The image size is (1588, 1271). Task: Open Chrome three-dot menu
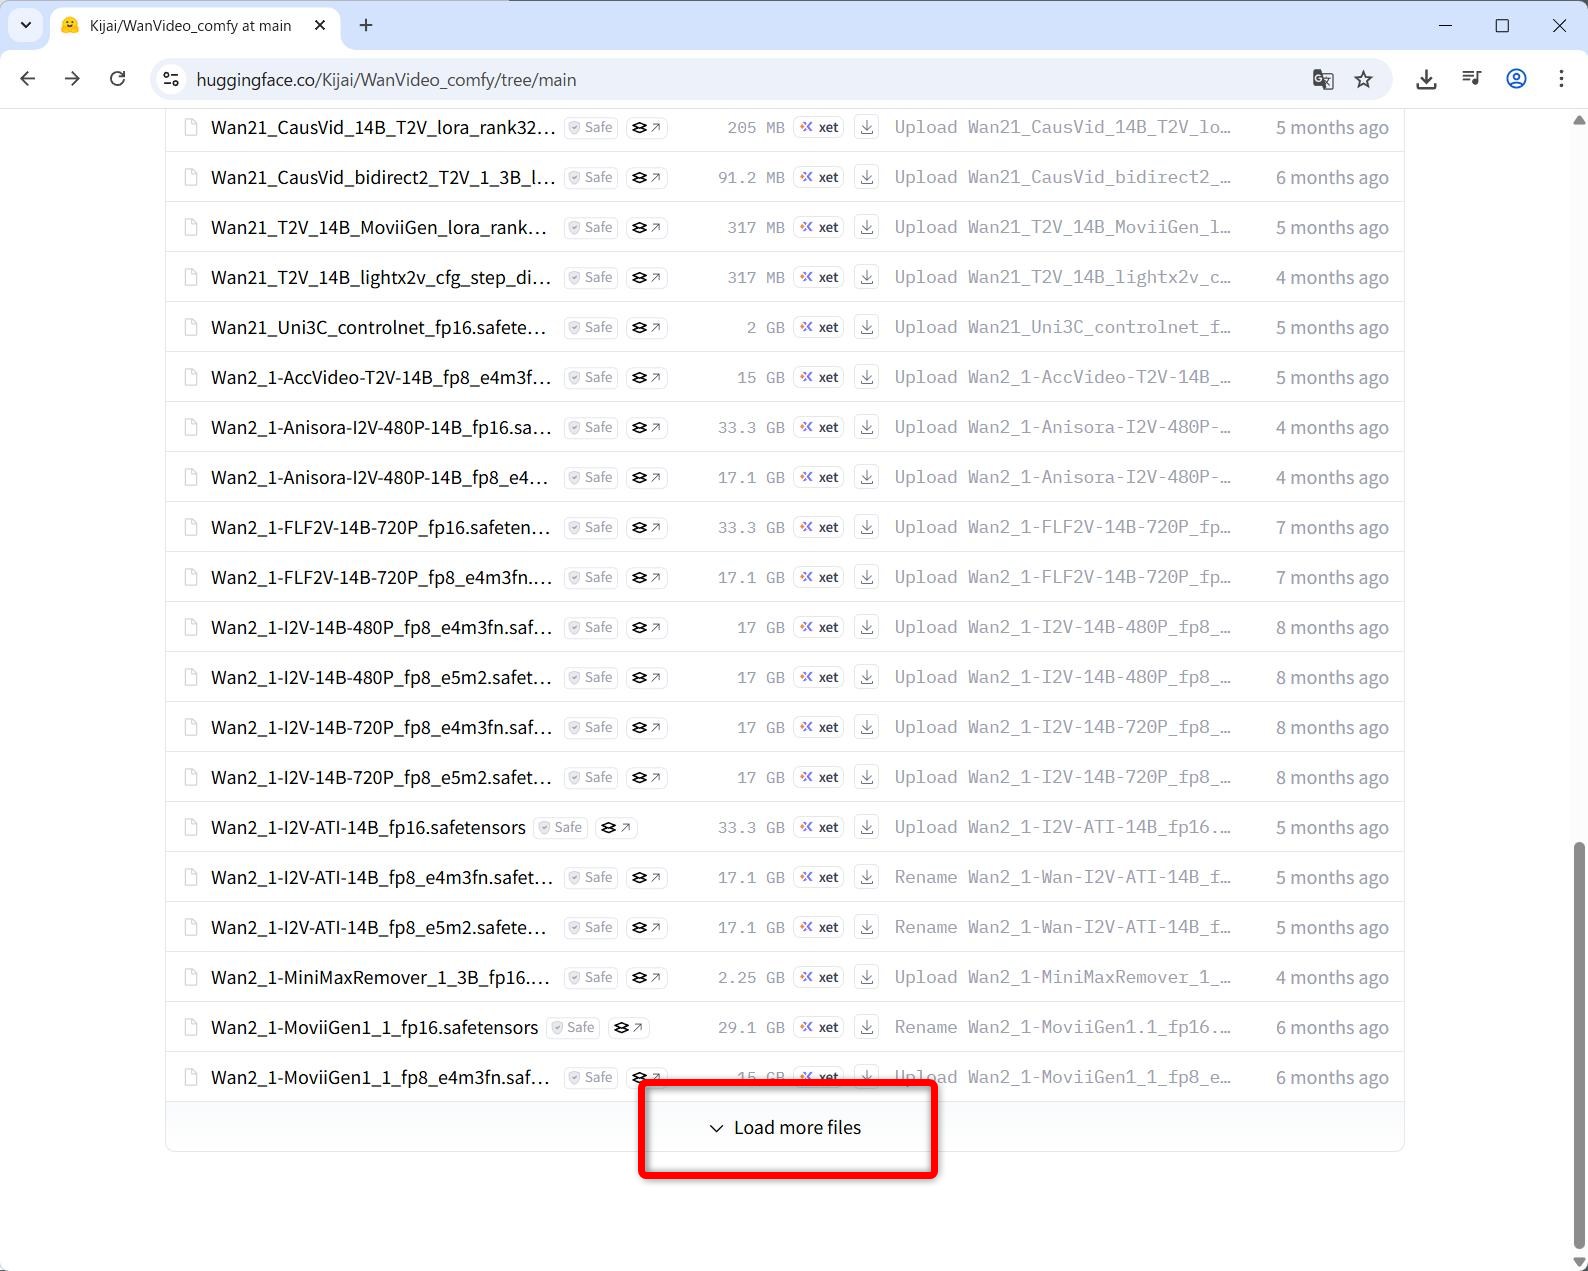pyautogui.click(x=1560, y=80)
